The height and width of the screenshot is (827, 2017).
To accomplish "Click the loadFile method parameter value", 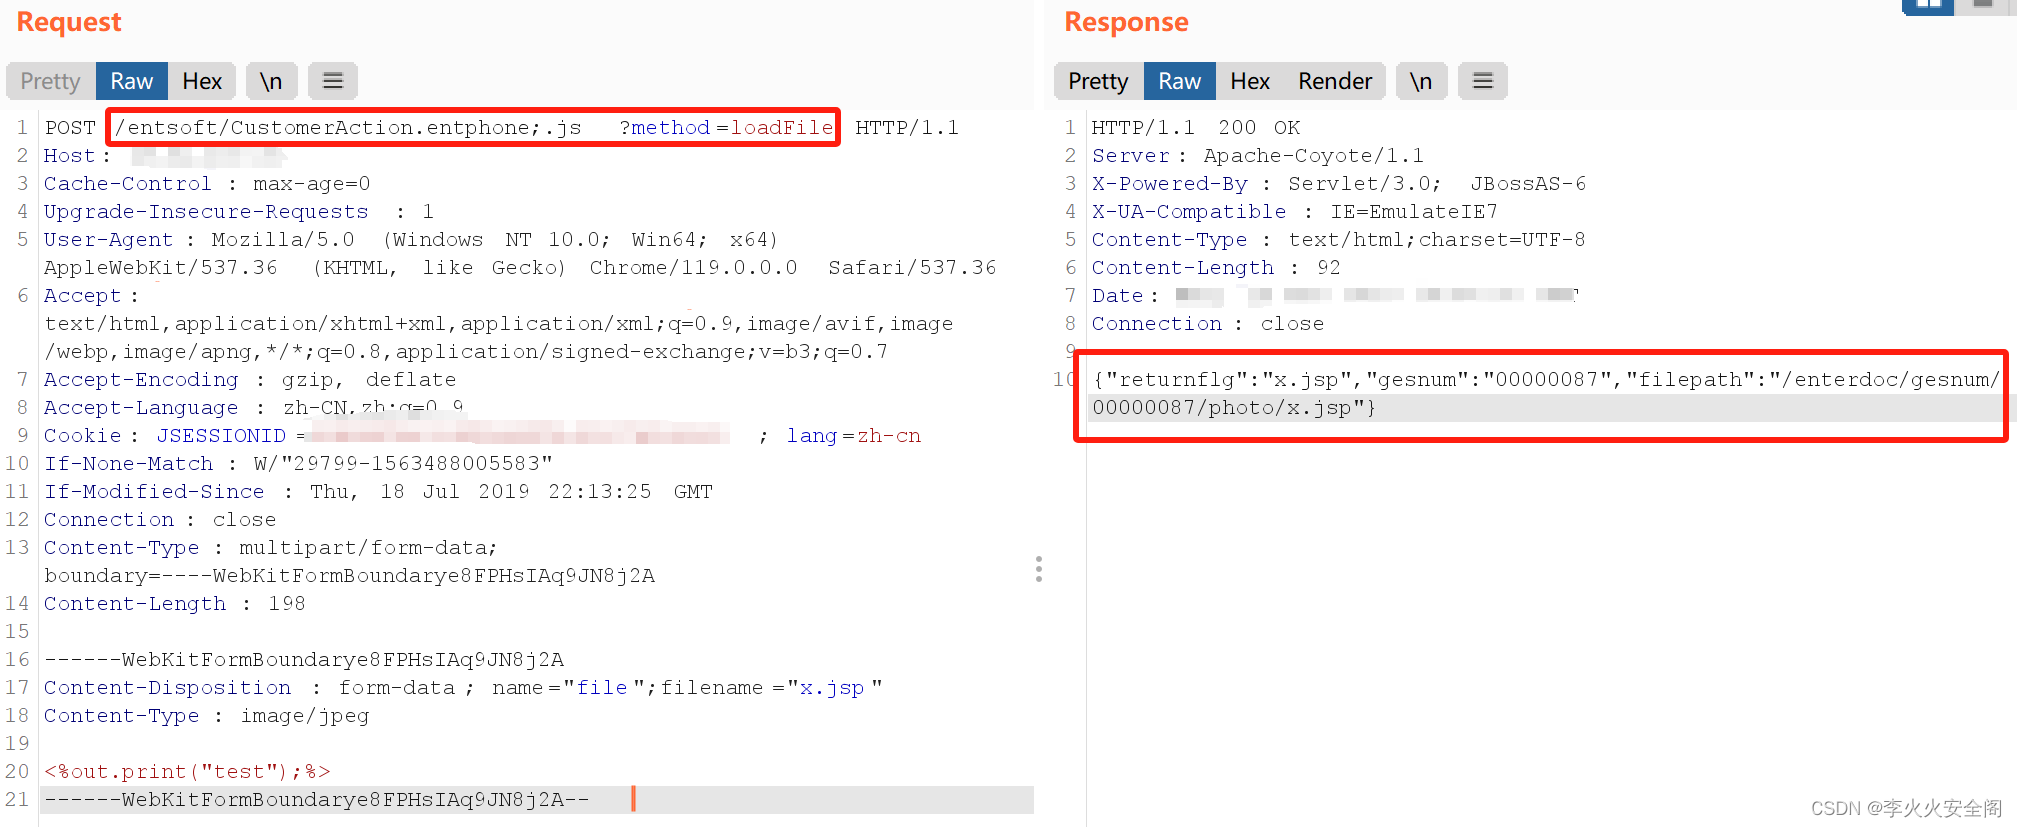I will coord(782,128).
